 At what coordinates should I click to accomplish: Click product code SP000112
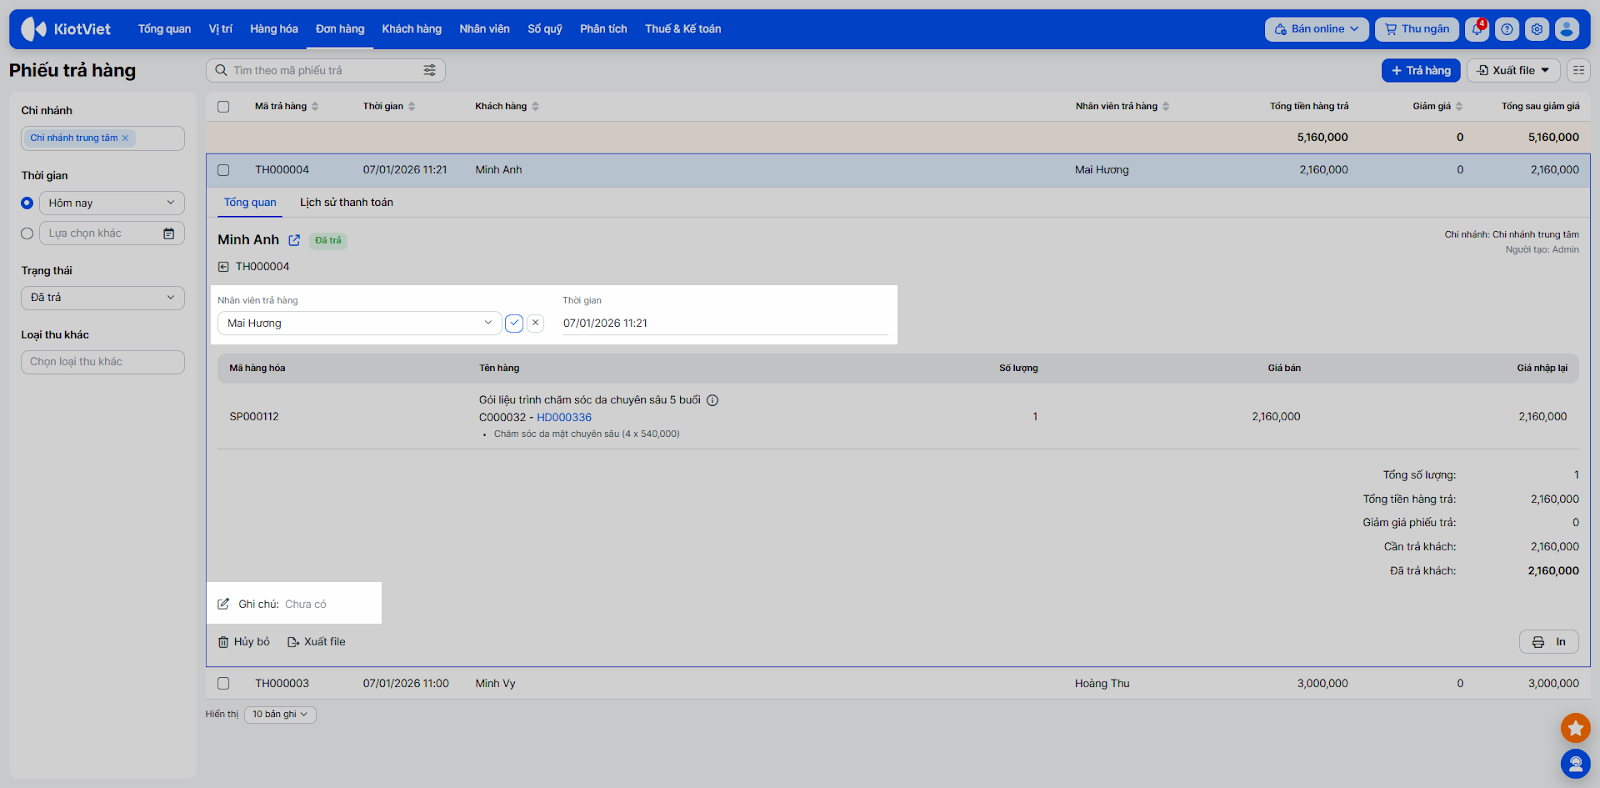pyautogui.click(x=254, y=417)
